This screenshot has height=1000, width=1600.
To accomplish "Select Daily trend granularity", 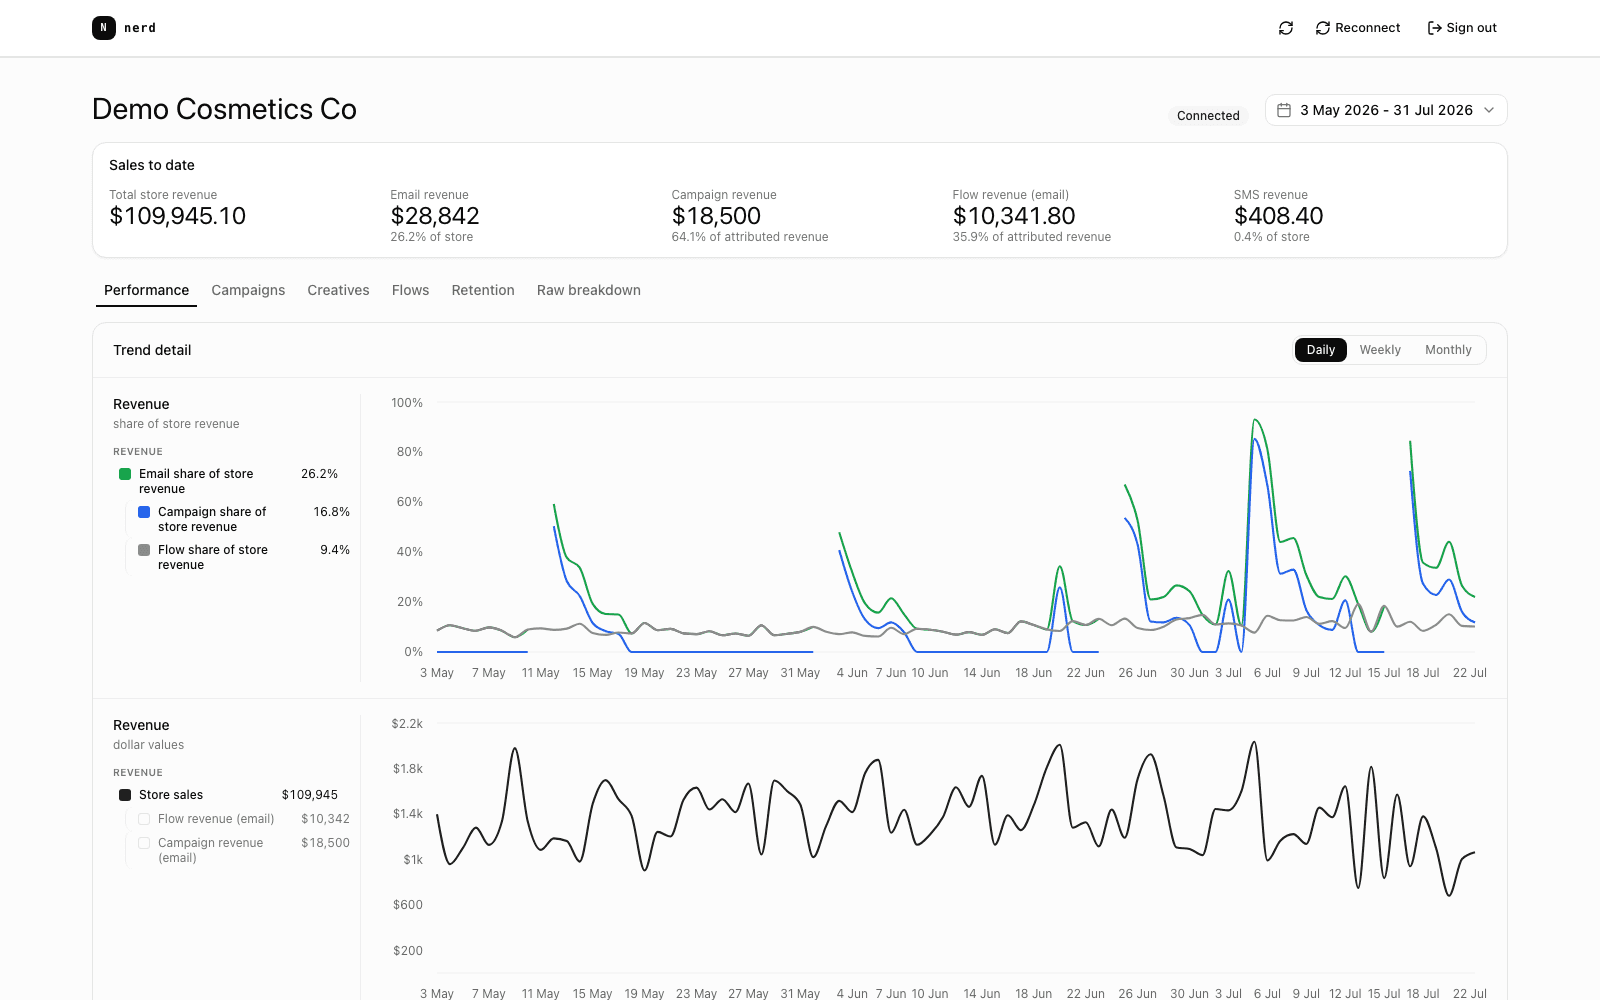I will [1321, 350].
